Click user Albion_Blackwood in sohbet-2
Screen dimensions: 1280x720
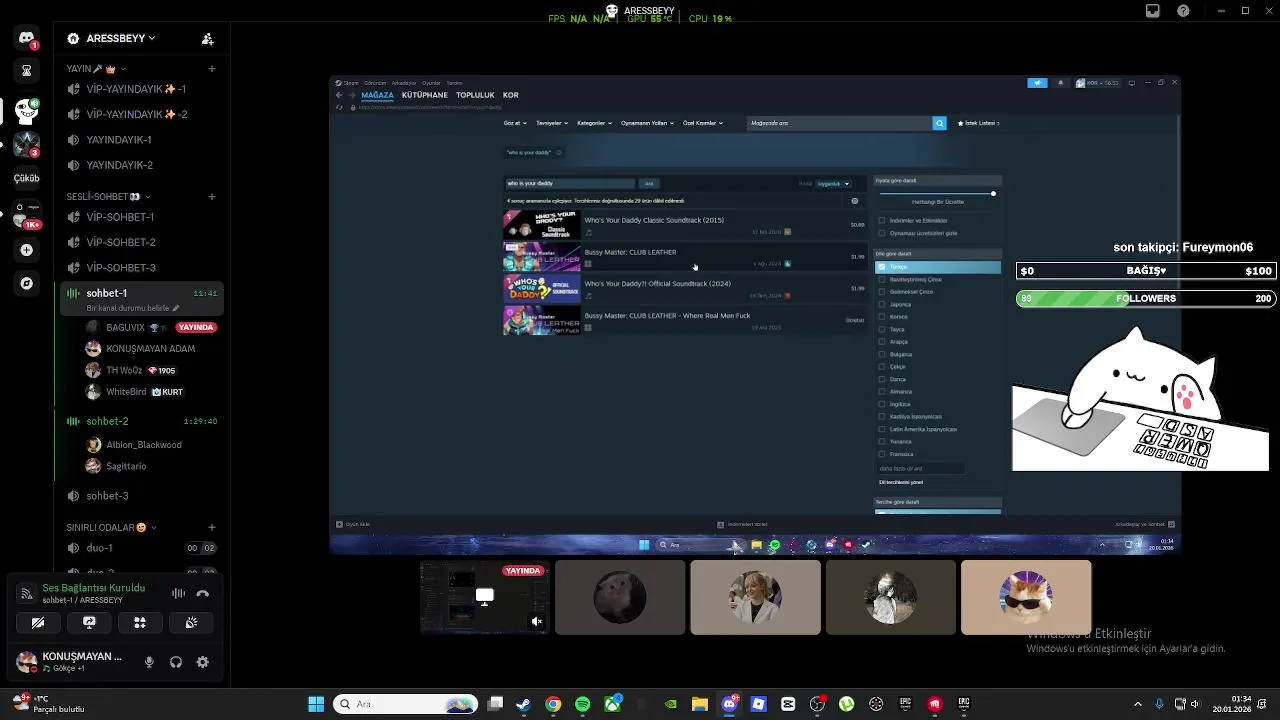tap(150, 445)
